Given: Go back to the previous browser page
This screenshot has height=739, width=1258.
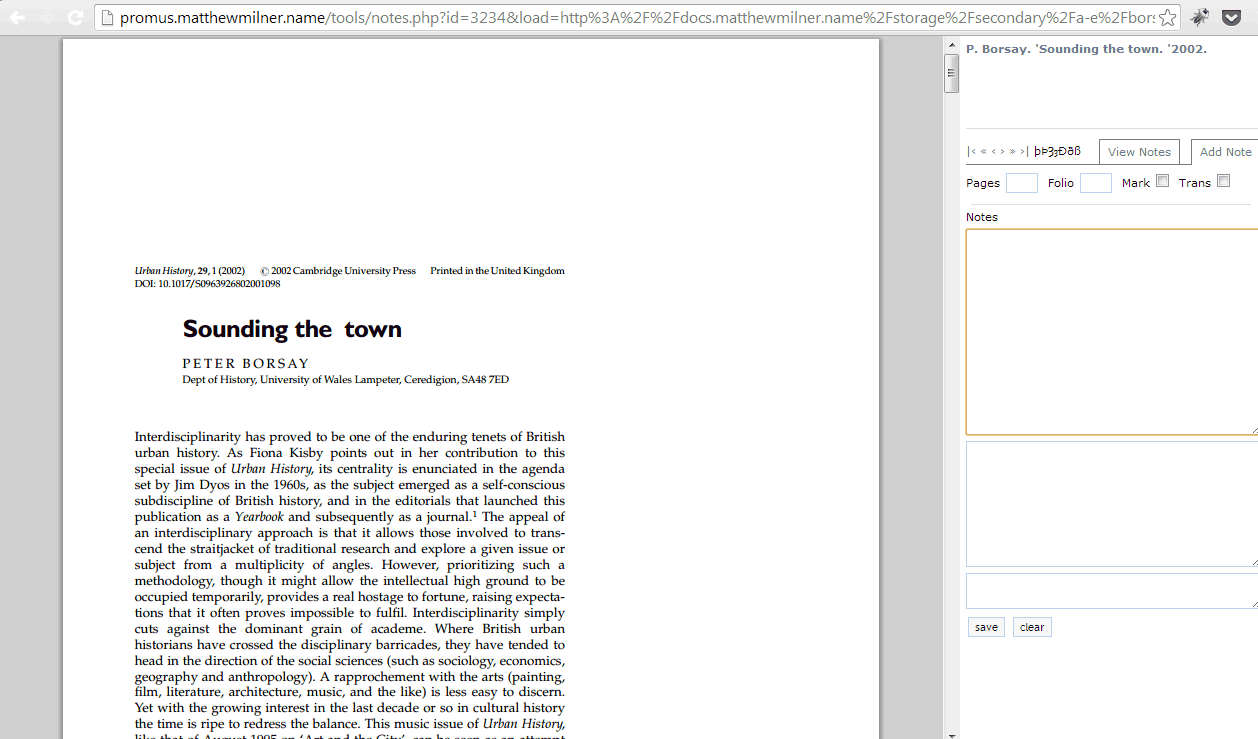Looking at the screenshot, I should pos(18,17).
